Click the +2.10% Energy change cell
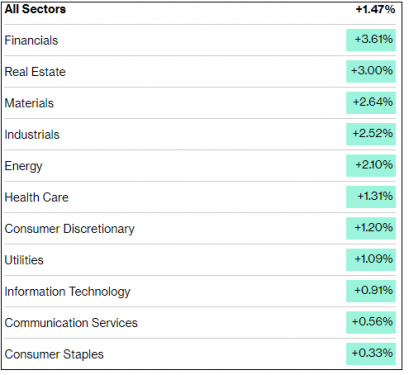409x375 pixels. click(x=371, y=165)
